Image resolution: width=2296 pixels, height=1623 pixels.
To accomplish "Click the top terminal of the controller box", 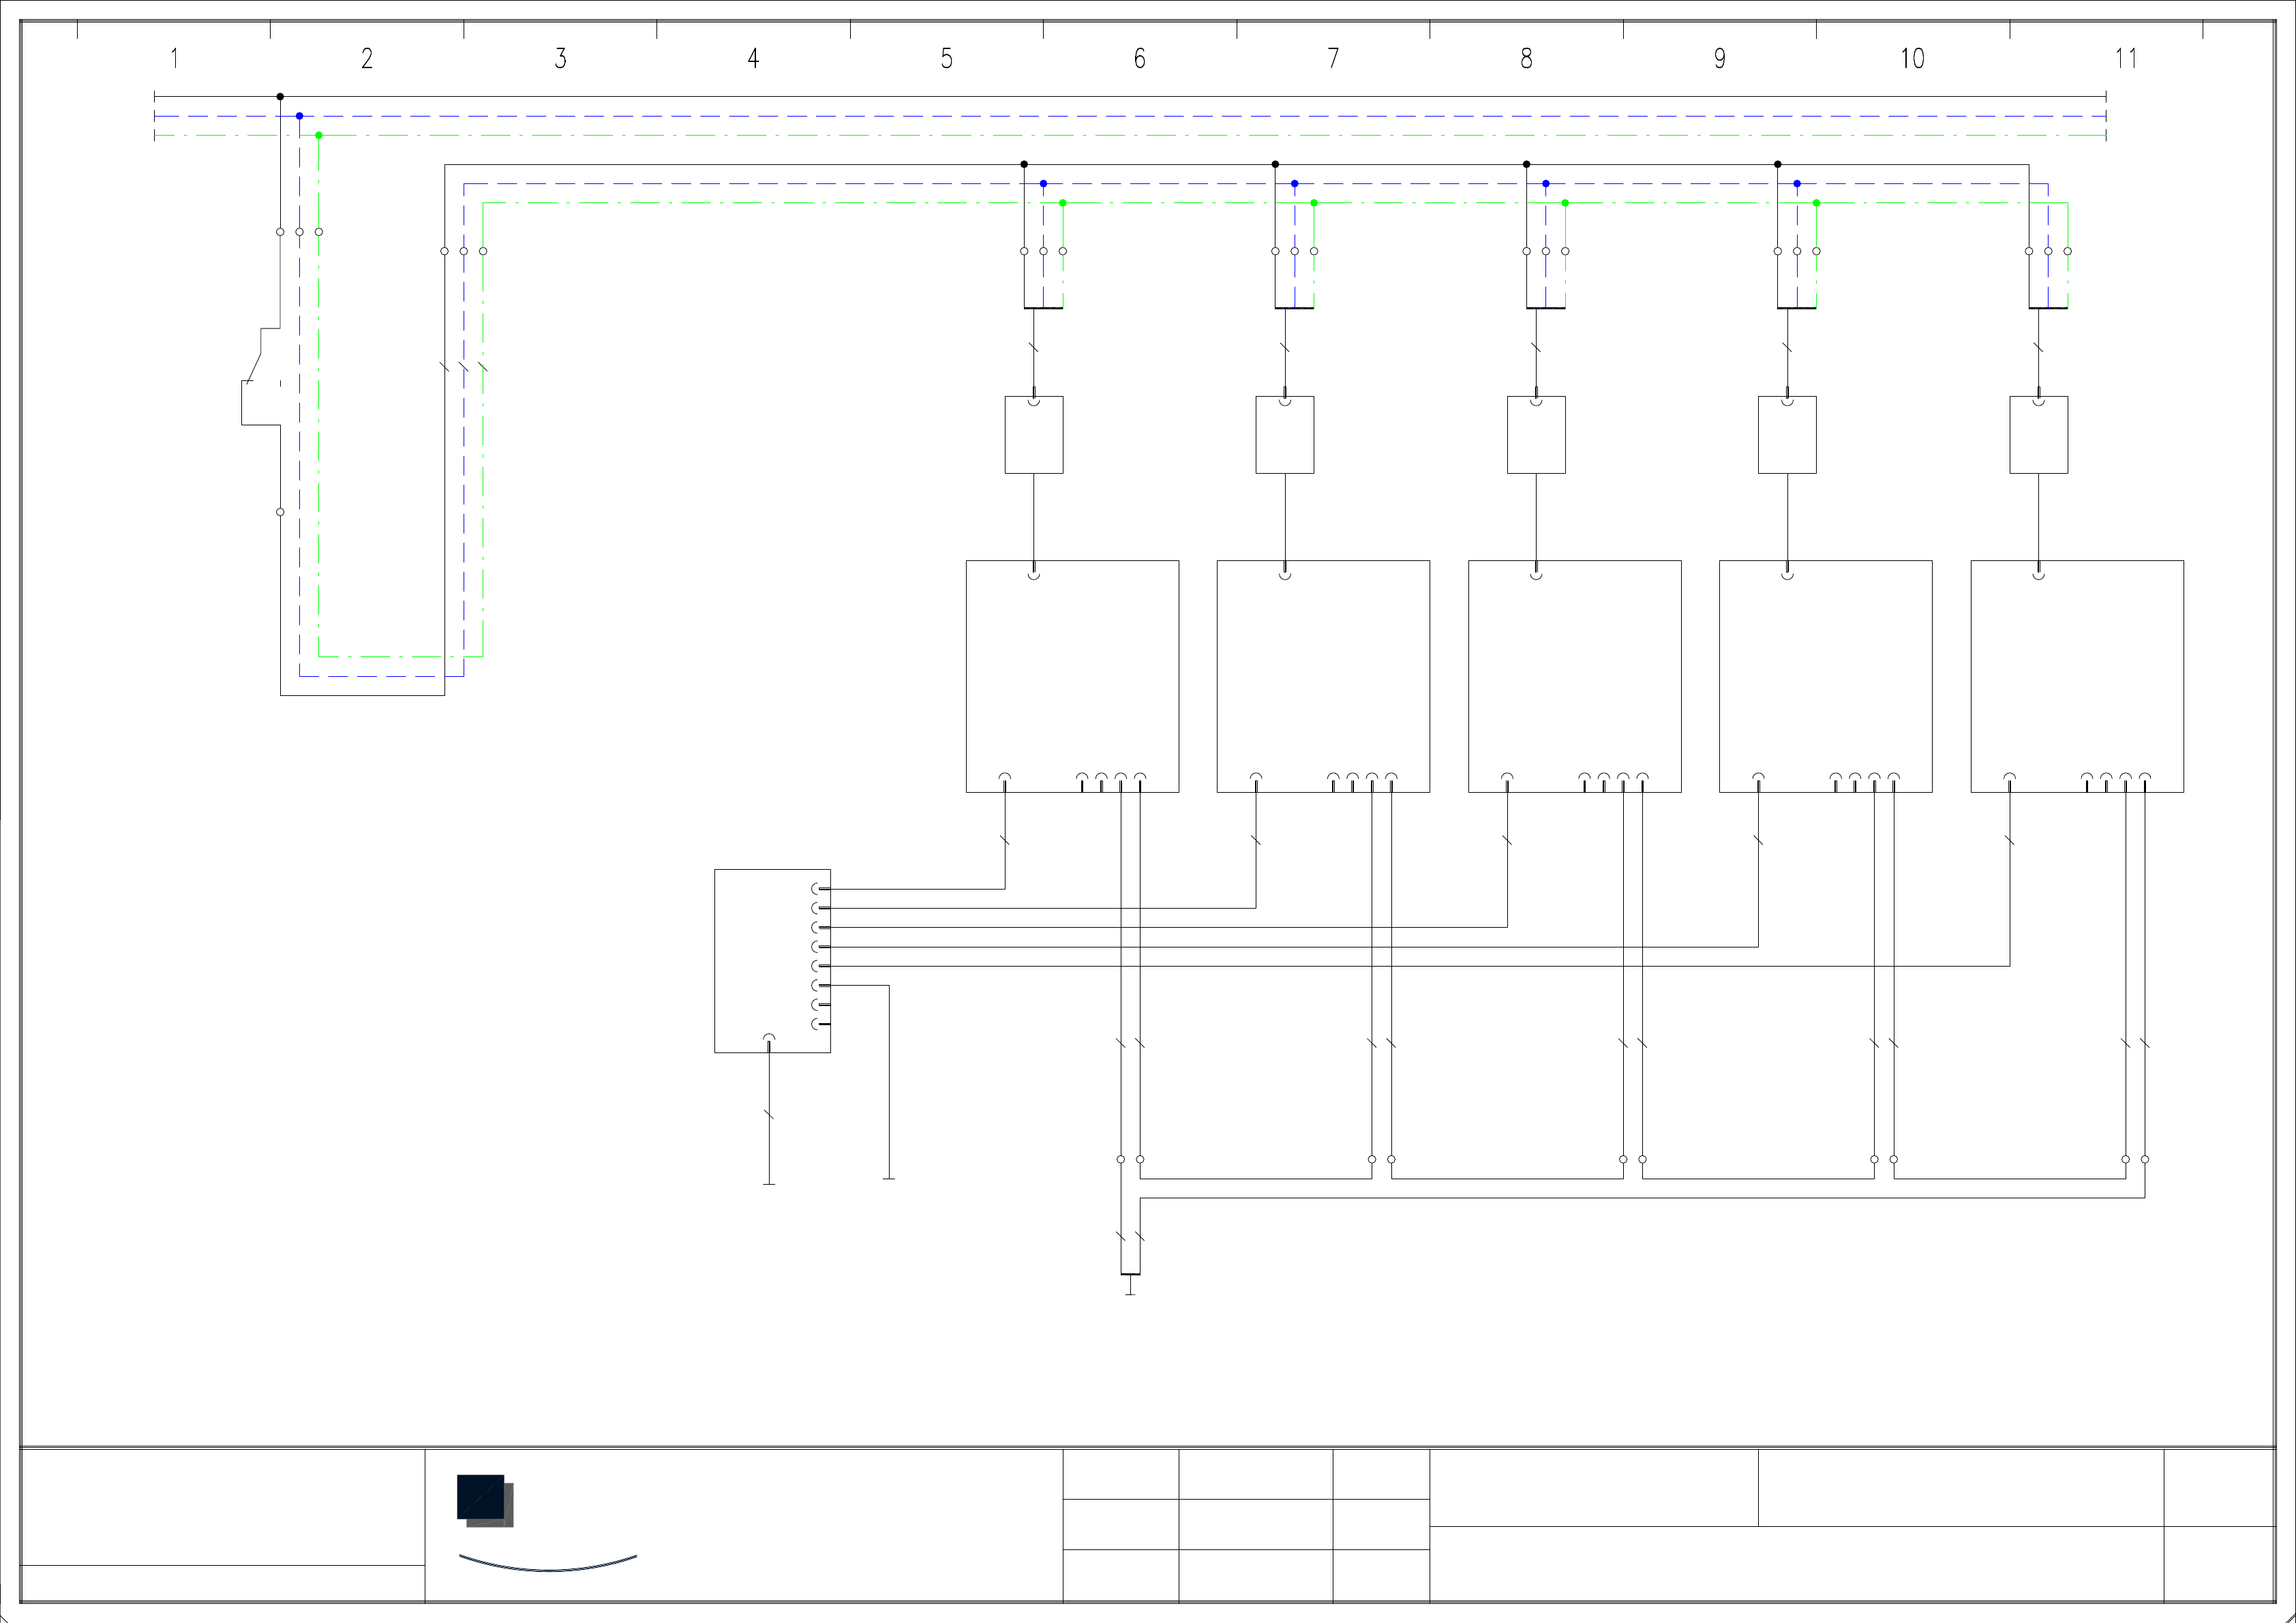I will click(820, 888).
